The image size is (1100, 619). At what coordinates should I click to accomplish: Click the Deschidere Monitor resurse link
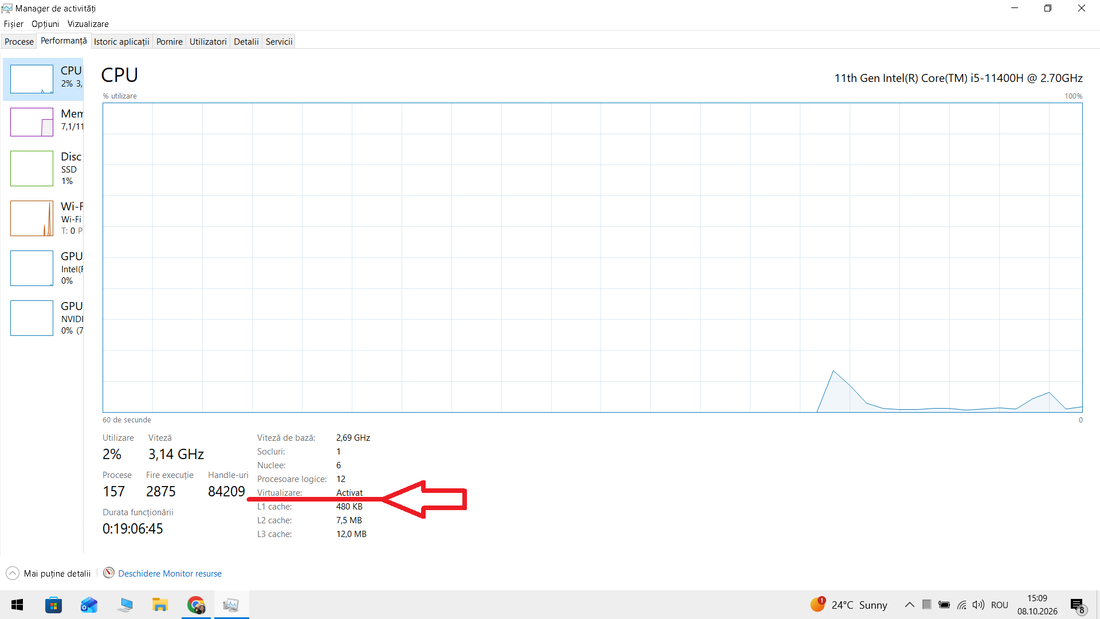[170, 573]
